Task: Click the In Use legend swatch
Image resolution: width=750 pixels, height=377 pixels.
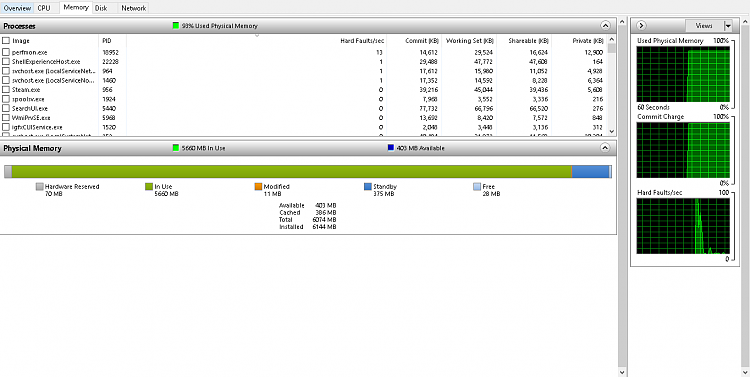Action: coord(149,187)
